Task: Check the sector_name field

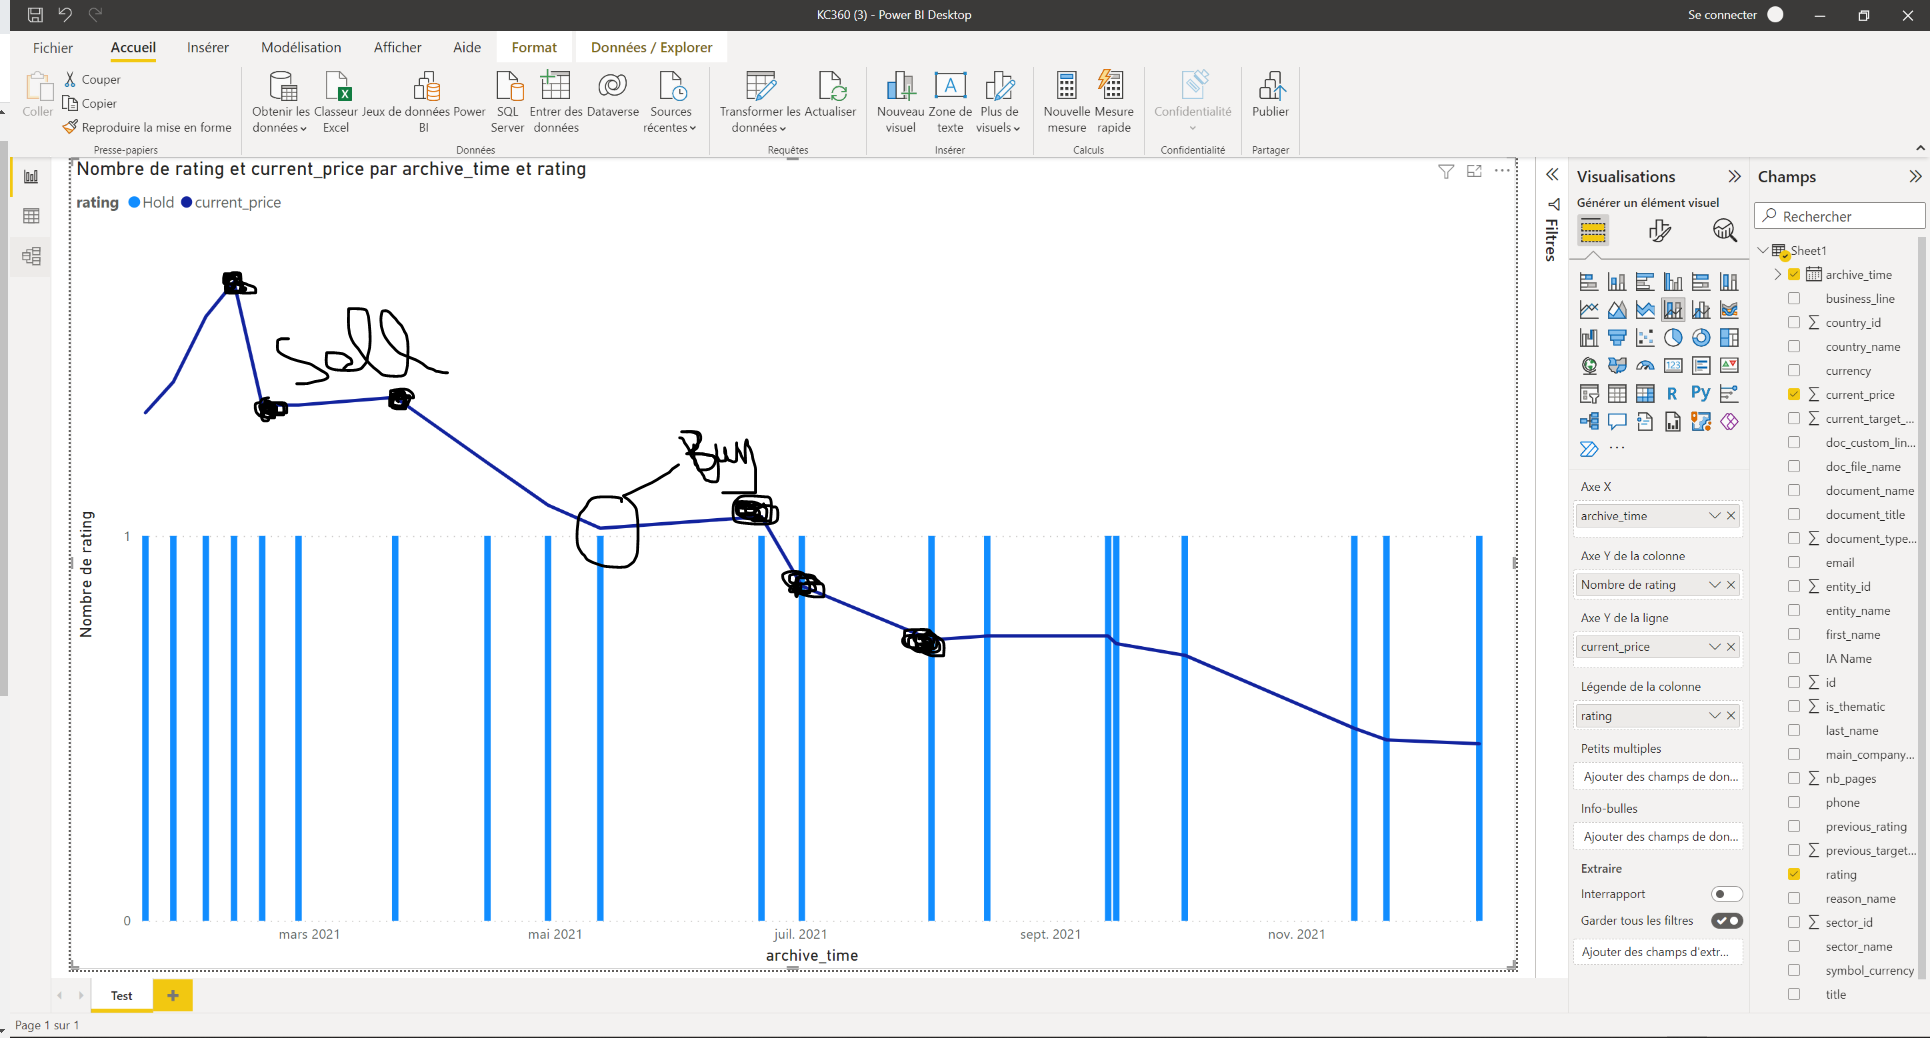Action: click(x=1794, y=946)
